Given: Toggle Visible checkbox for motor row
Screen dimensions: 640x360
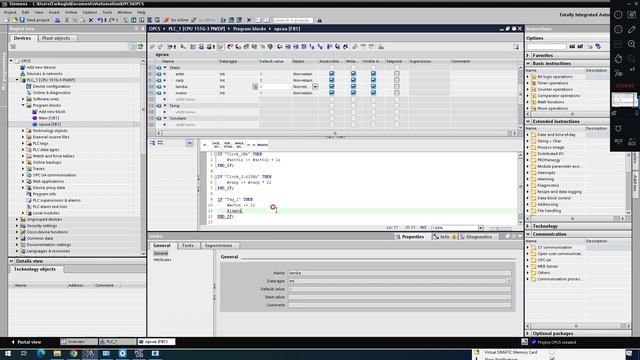Looking at the screenshot, I should click(x=373, y=93).
